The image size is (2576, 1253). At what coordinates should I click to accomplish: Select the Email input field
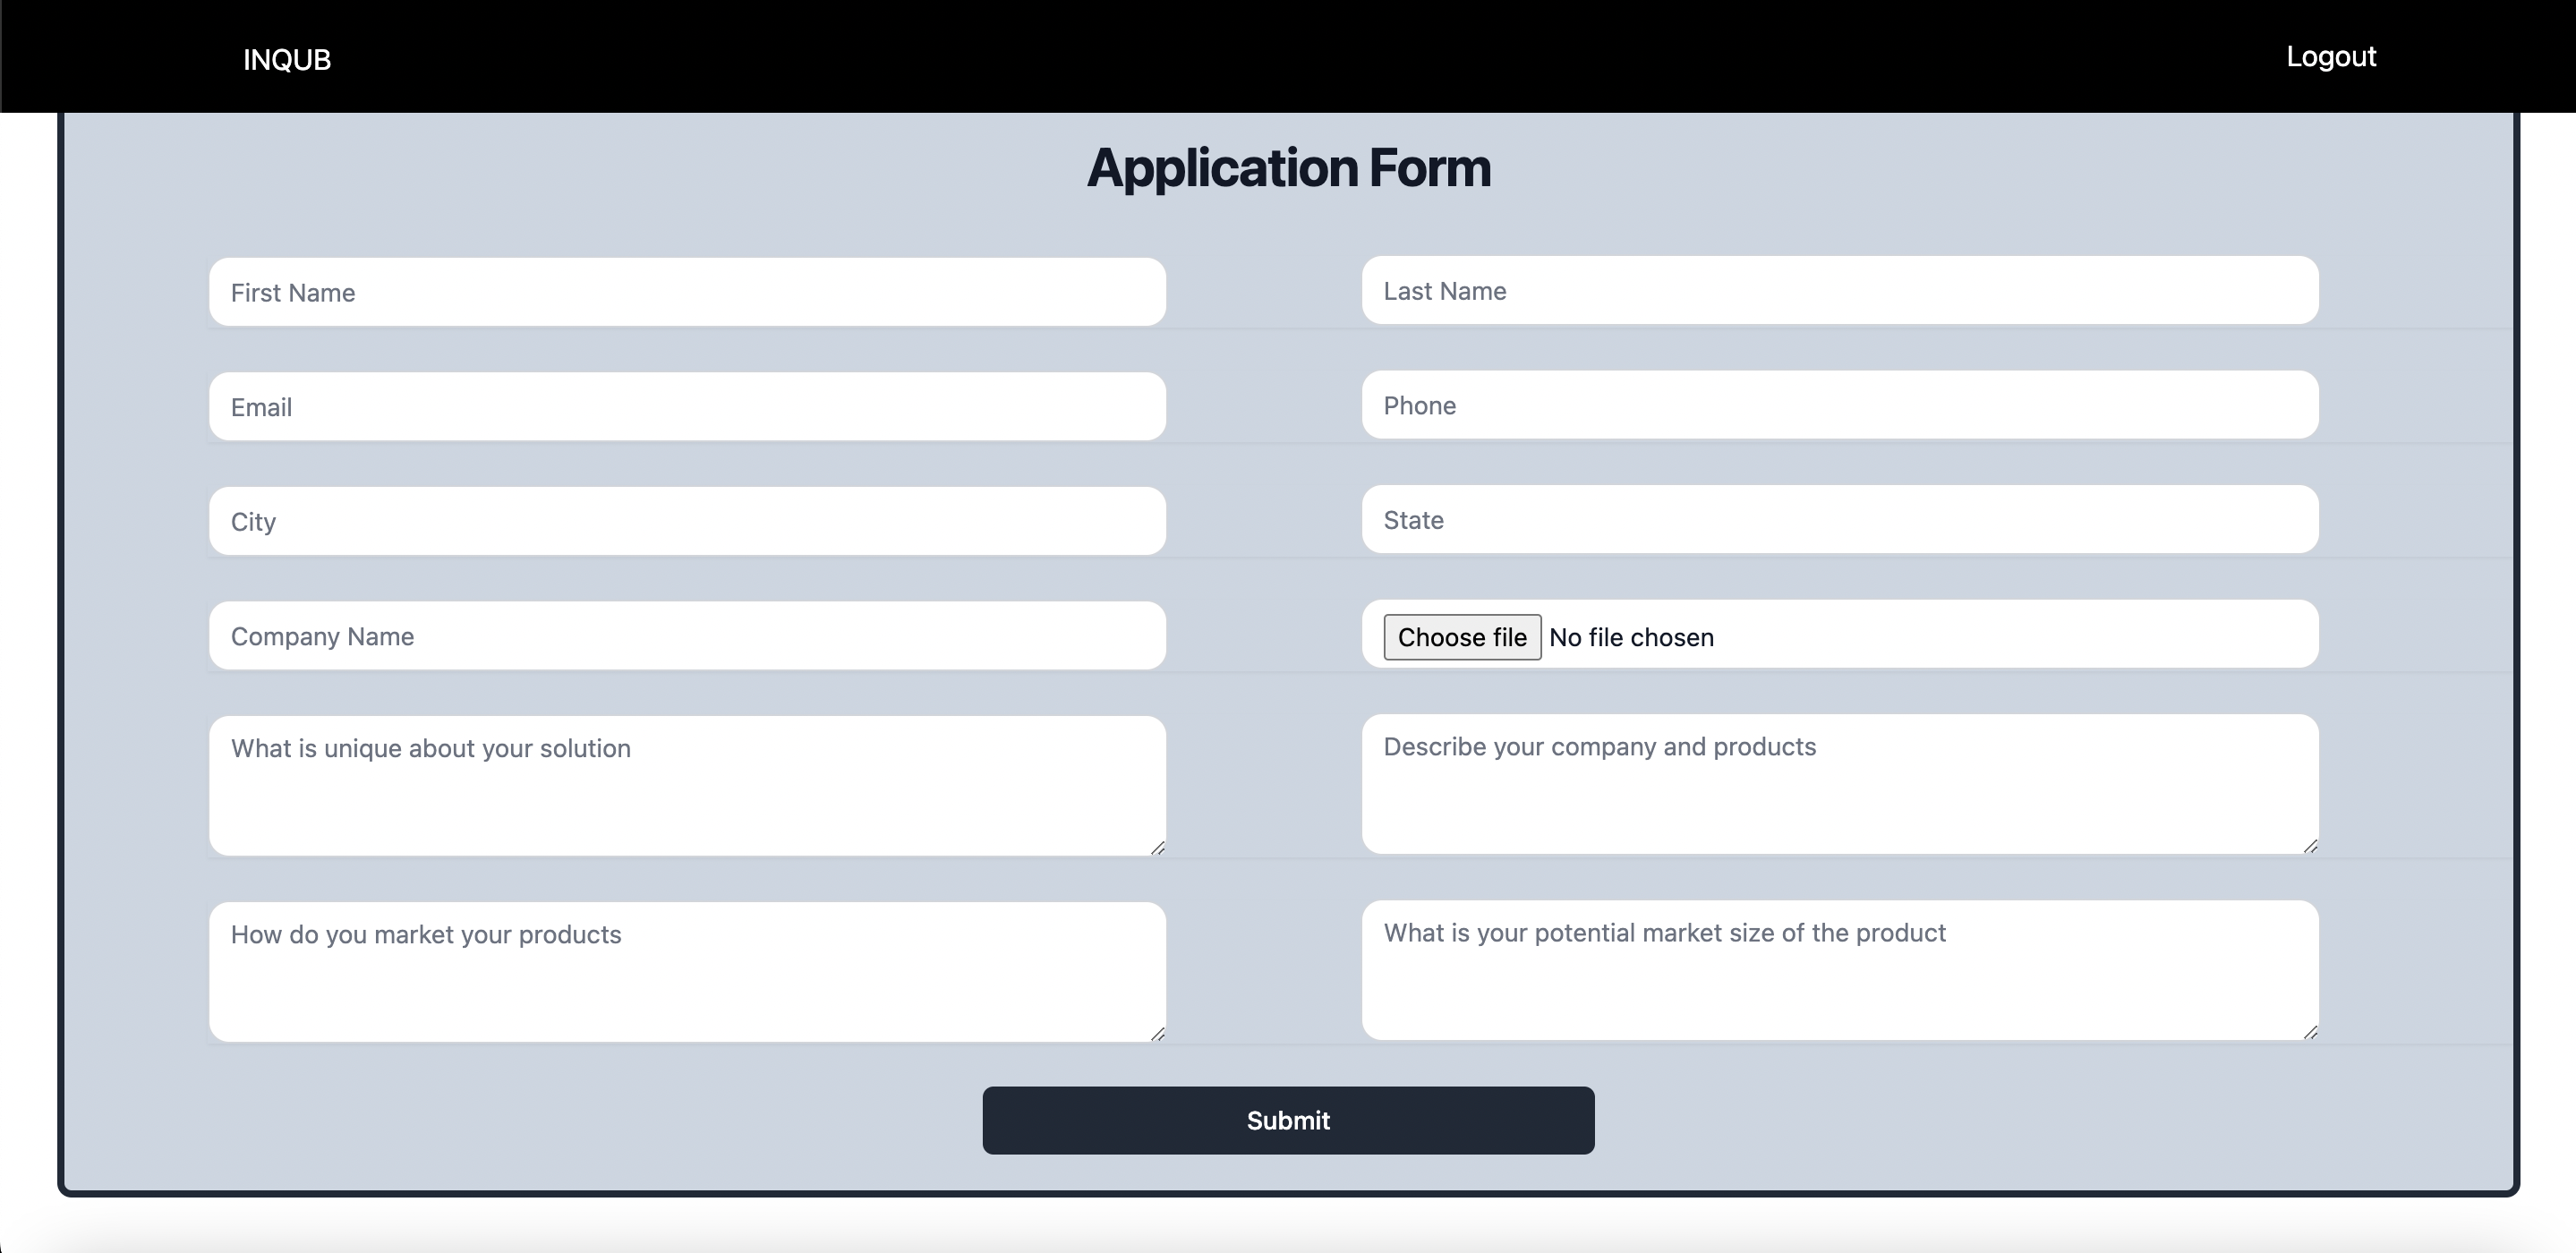[x=686, y=406]
